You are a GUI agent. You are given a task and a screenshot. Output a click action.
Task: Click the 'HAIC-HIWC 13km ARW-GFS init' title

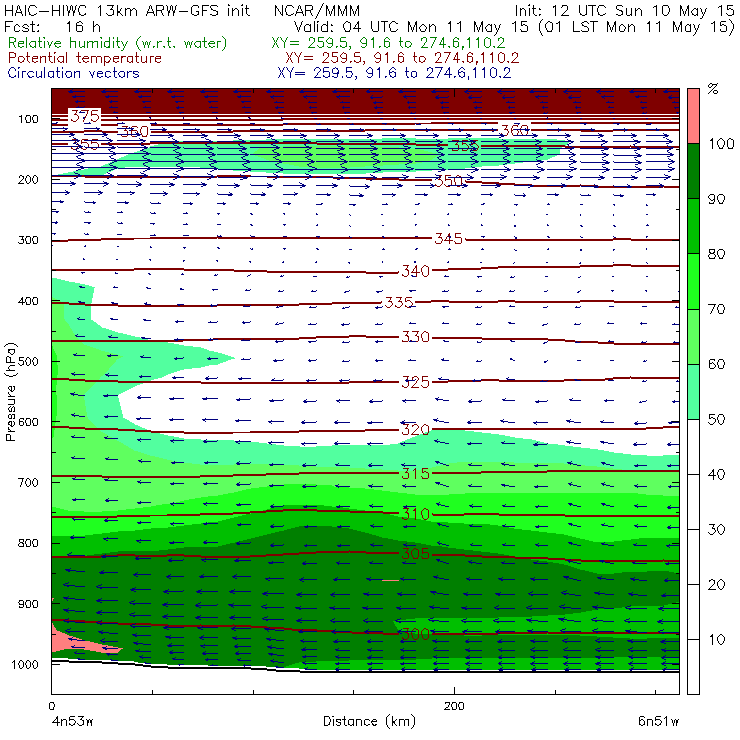(127, 10)
